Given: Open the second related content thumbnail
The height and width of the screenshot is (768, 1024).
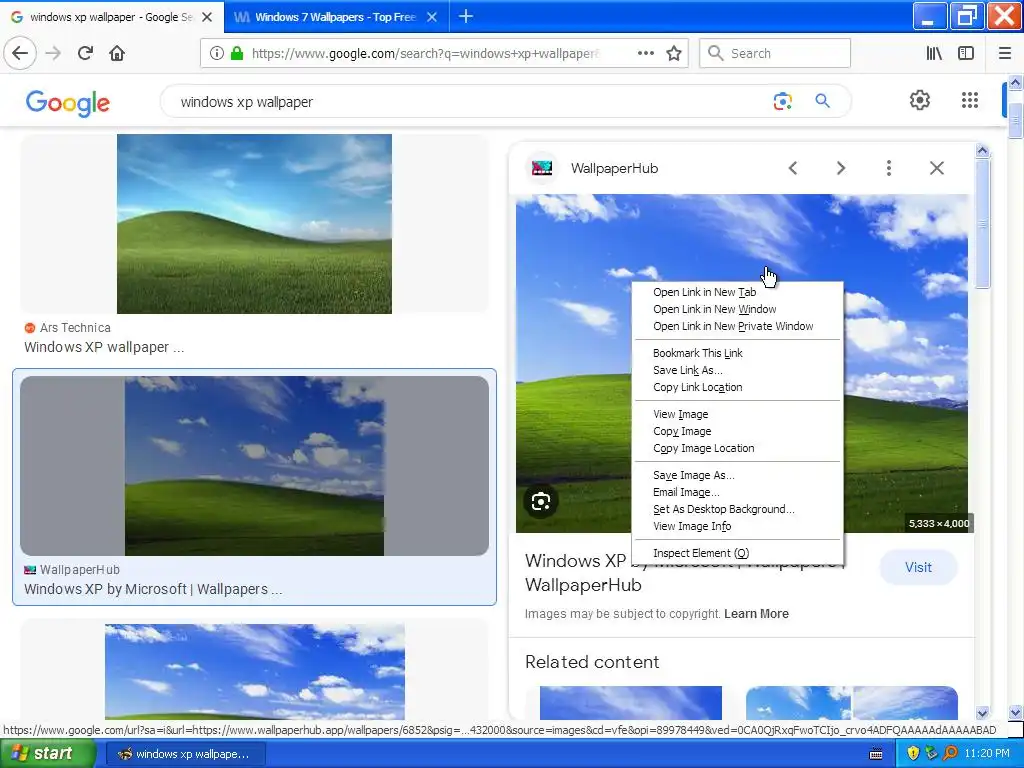Looking at the screenshot, I should pyautogui.click(x=852, y=703).
